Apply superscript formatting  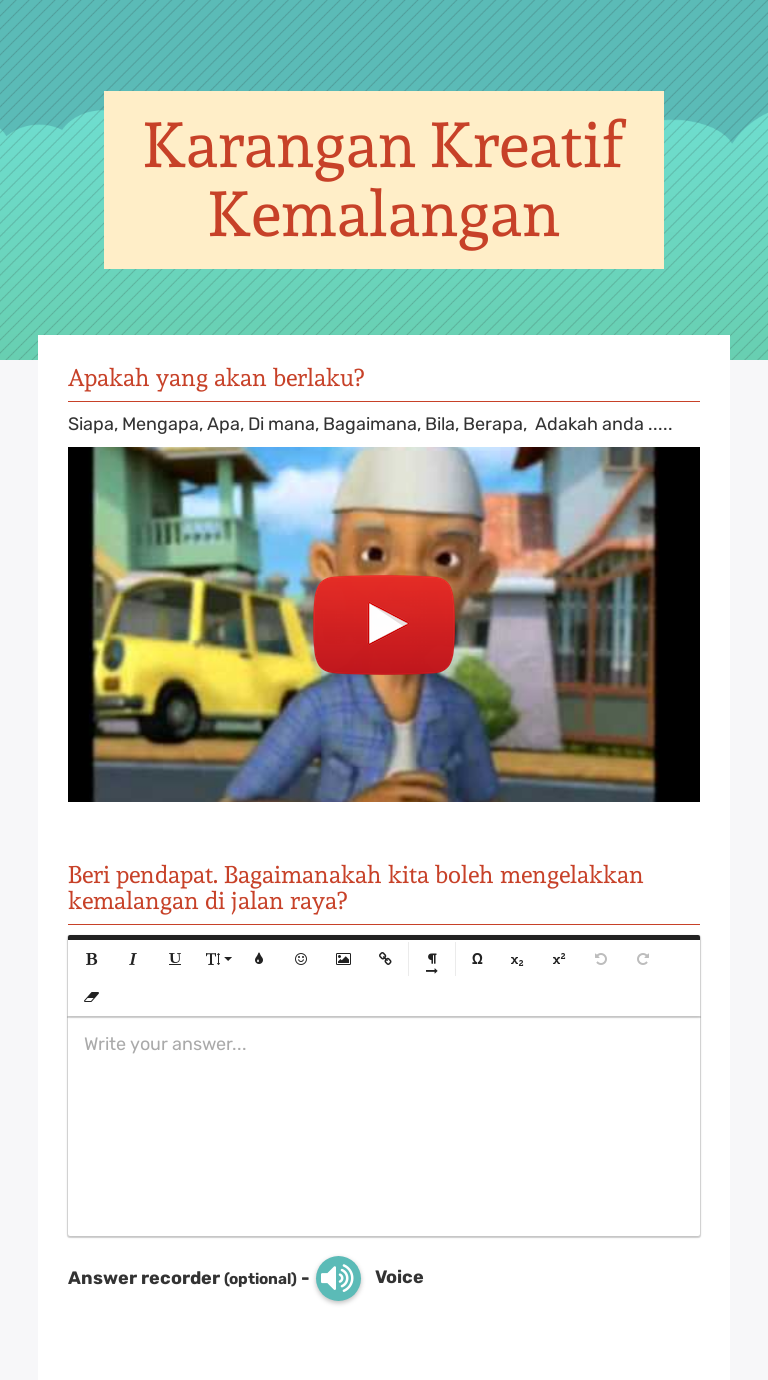pyautogui.click(x=559, y=959)
